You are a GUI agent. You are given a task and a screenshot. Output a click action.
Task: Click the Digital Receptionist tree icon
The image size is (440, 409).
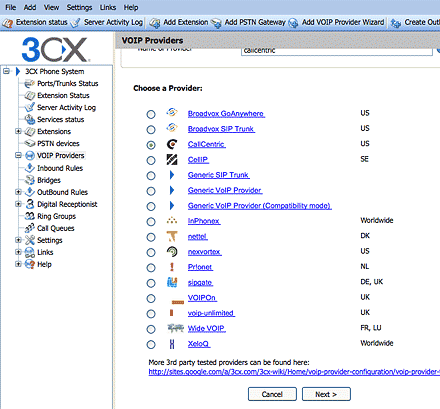30,204
